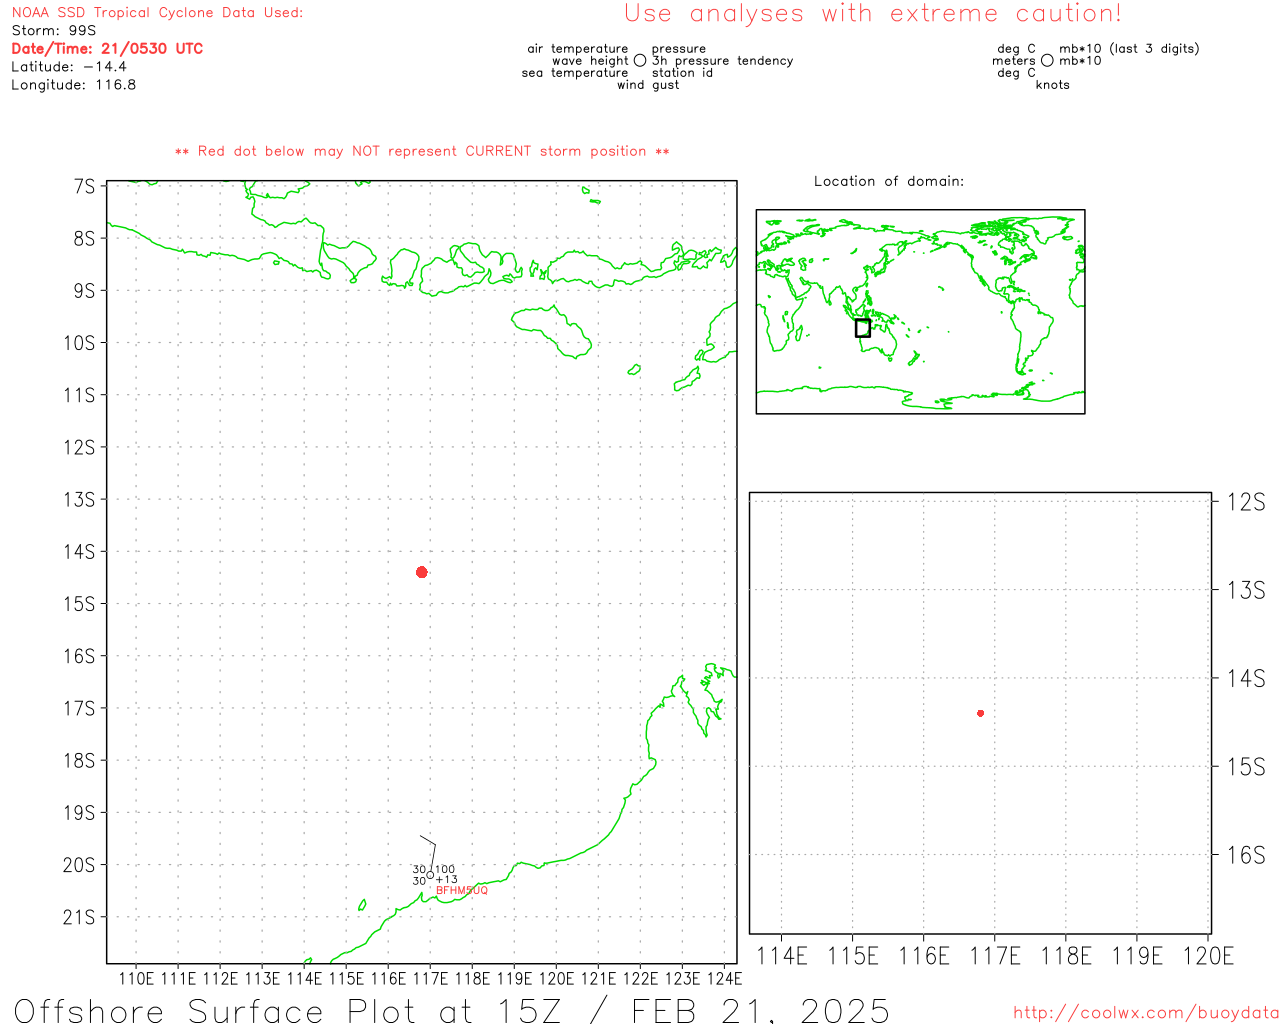Click the '+13' pressure tendency value
Screen dimensions: 1280x1024
pos(446,880)
